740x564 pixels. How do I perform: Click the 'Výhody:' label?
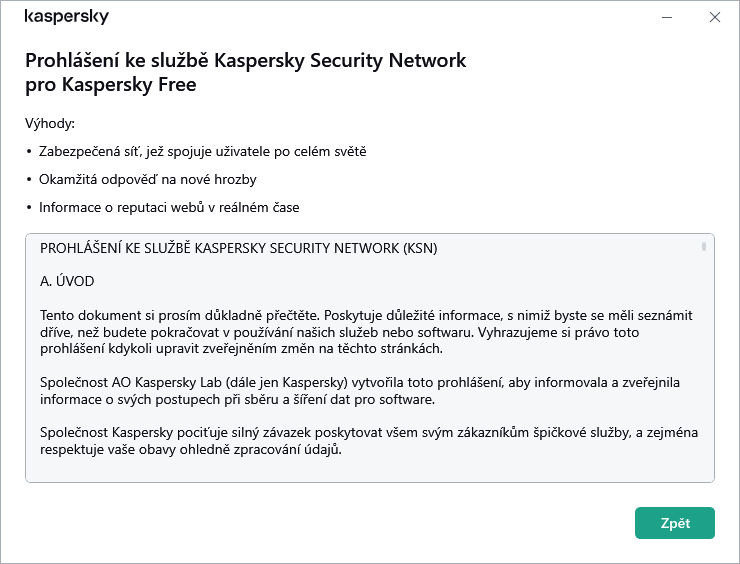[50, 124]
